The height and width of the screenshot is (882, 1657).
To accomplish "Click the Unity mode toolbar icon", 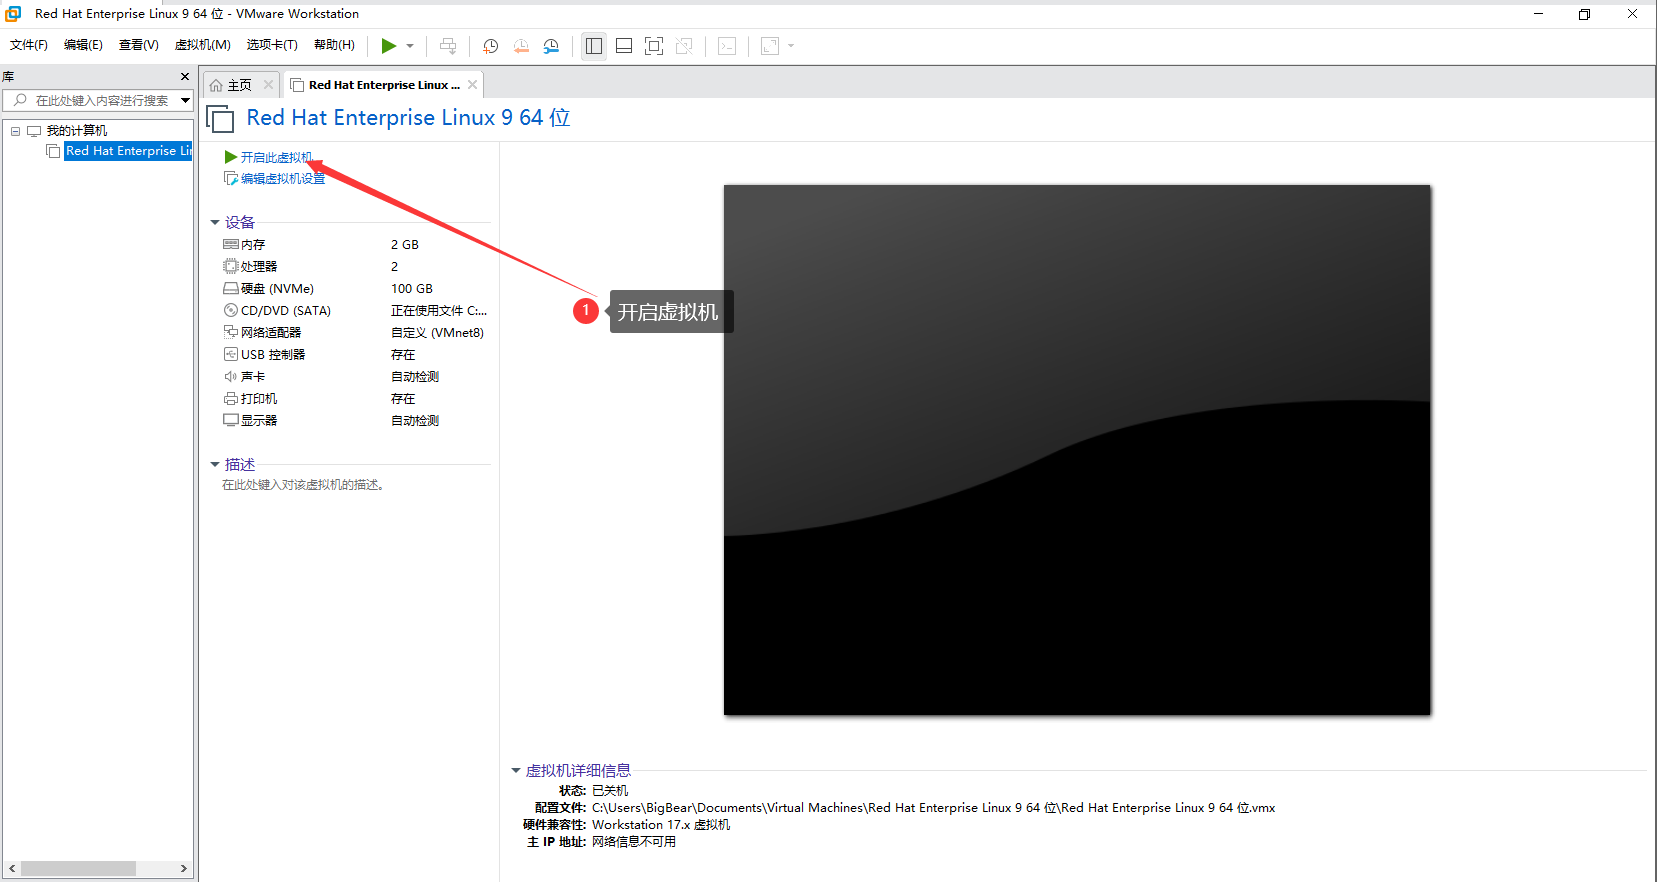I will pyautogui.click(x=684, y=46).
